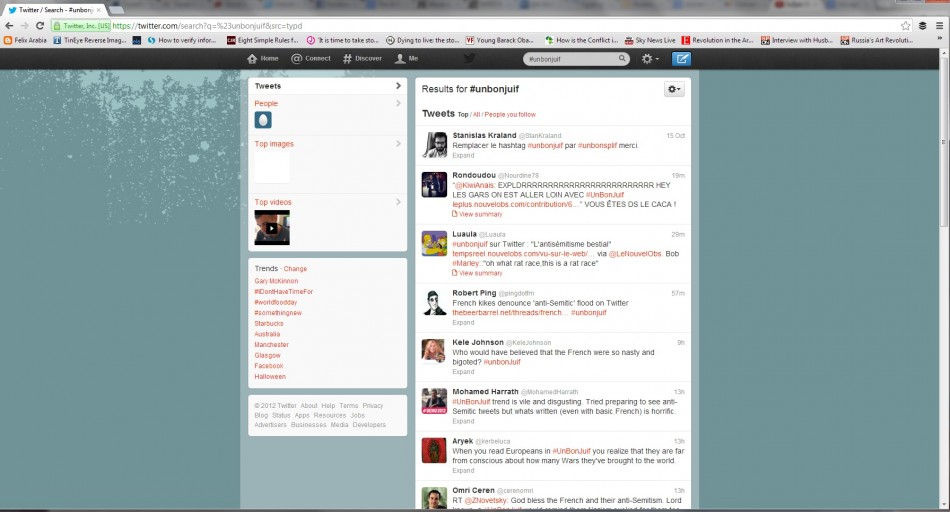Click the Twitter bird logo in the navbar
Screen dimensions: 950x512
(x=469, y=58)
